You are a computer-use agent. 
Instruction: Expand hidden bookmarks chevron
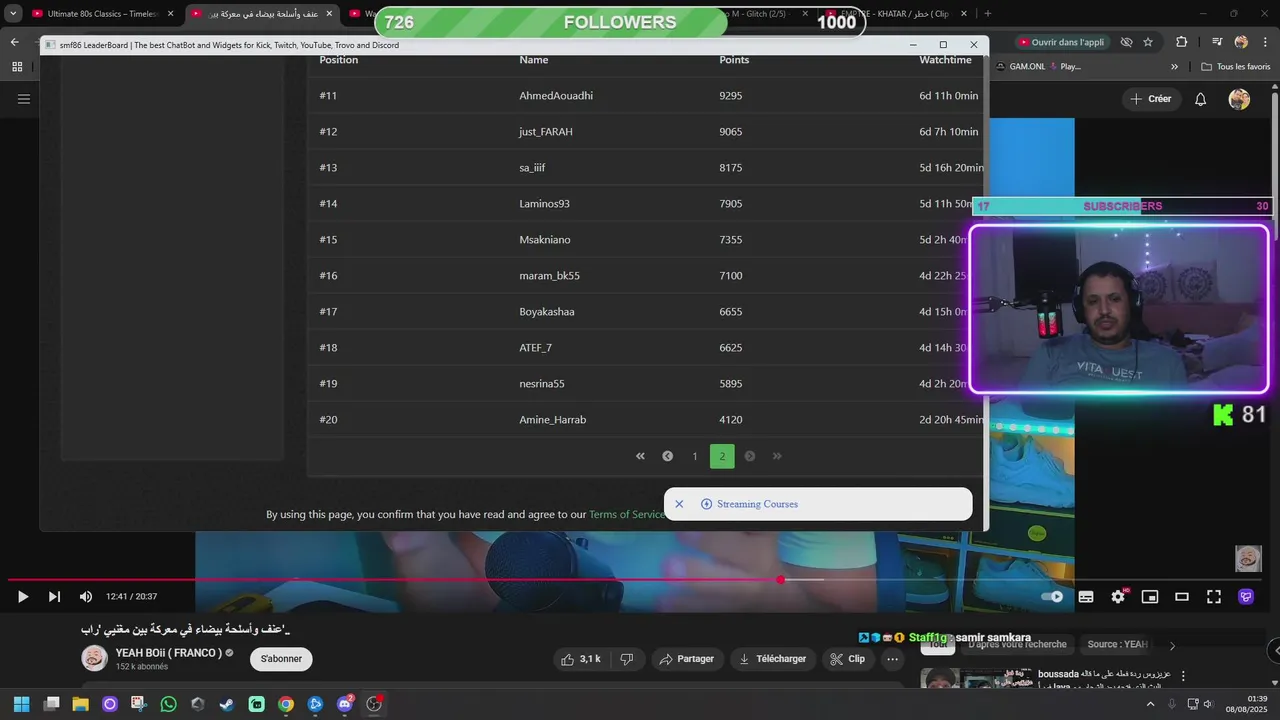coord(1174,67)
